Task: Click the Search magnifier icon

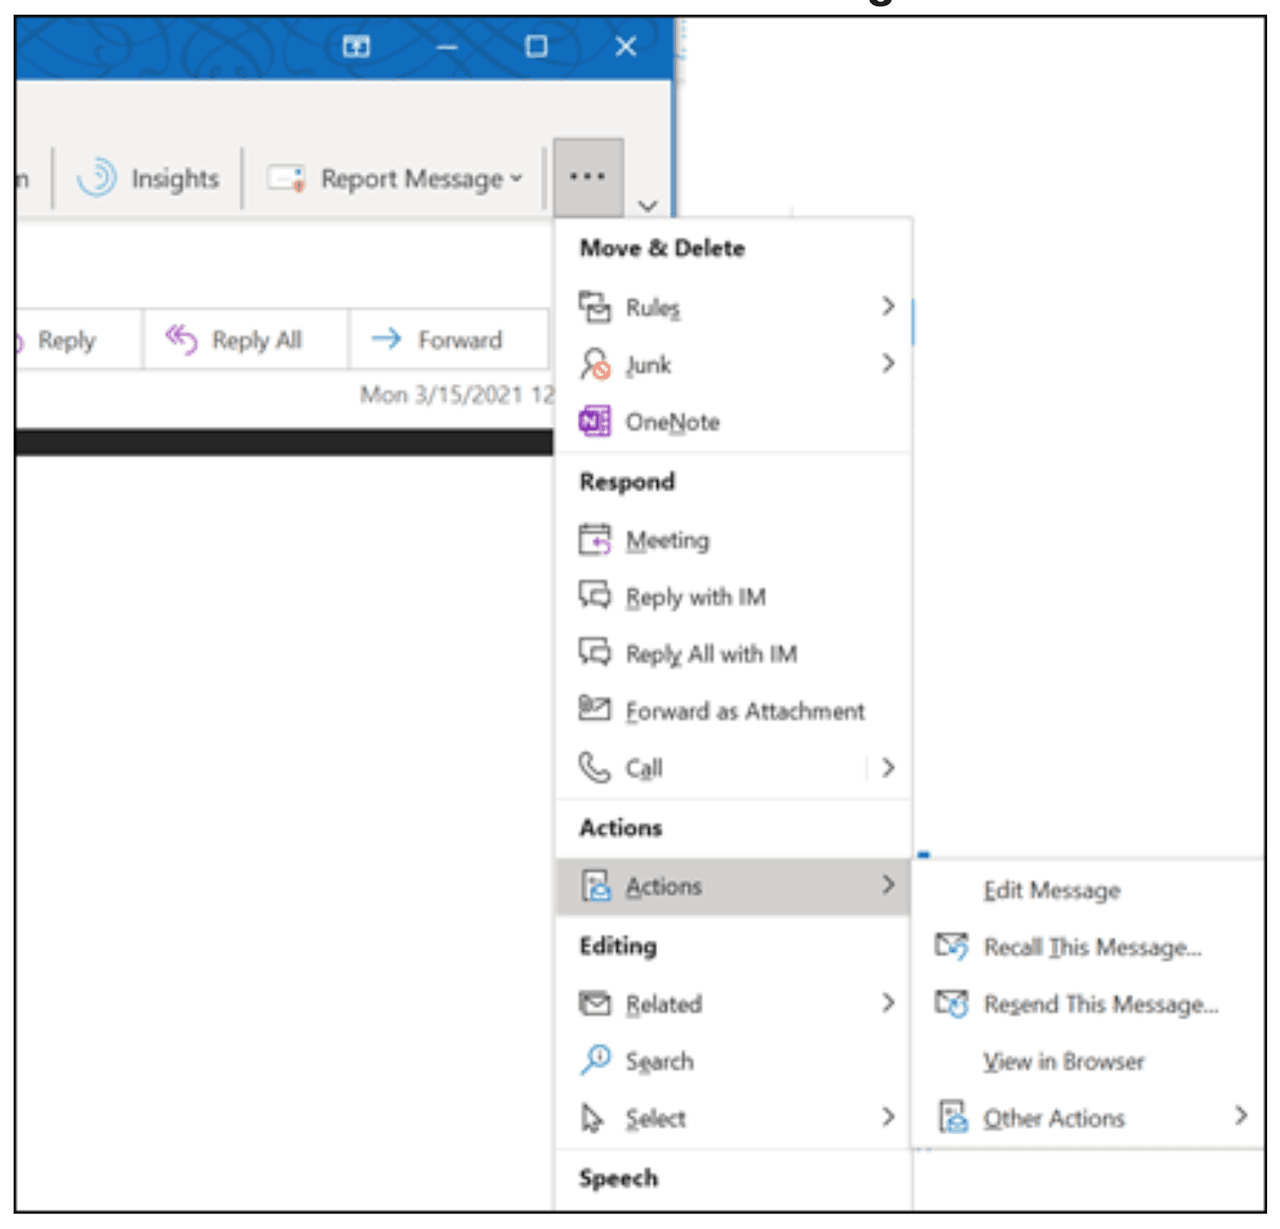Action: pyautogui.click(x=595, y=1060)
